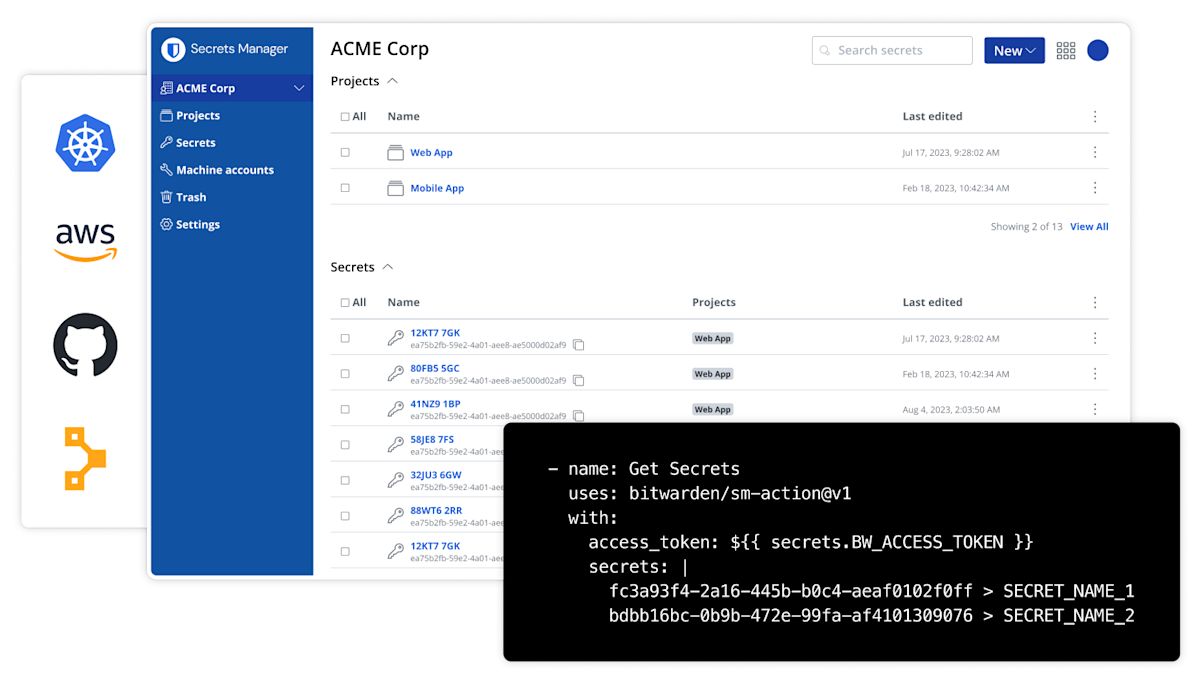
Task: Click the code line ending with SECRET_NAME_2
Action: click(872, 616)
